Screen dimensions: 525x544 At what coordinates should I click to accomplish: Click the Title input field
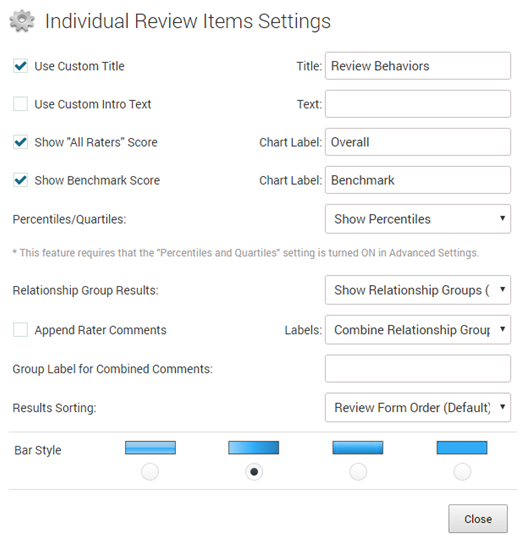[x=418, y=66]
